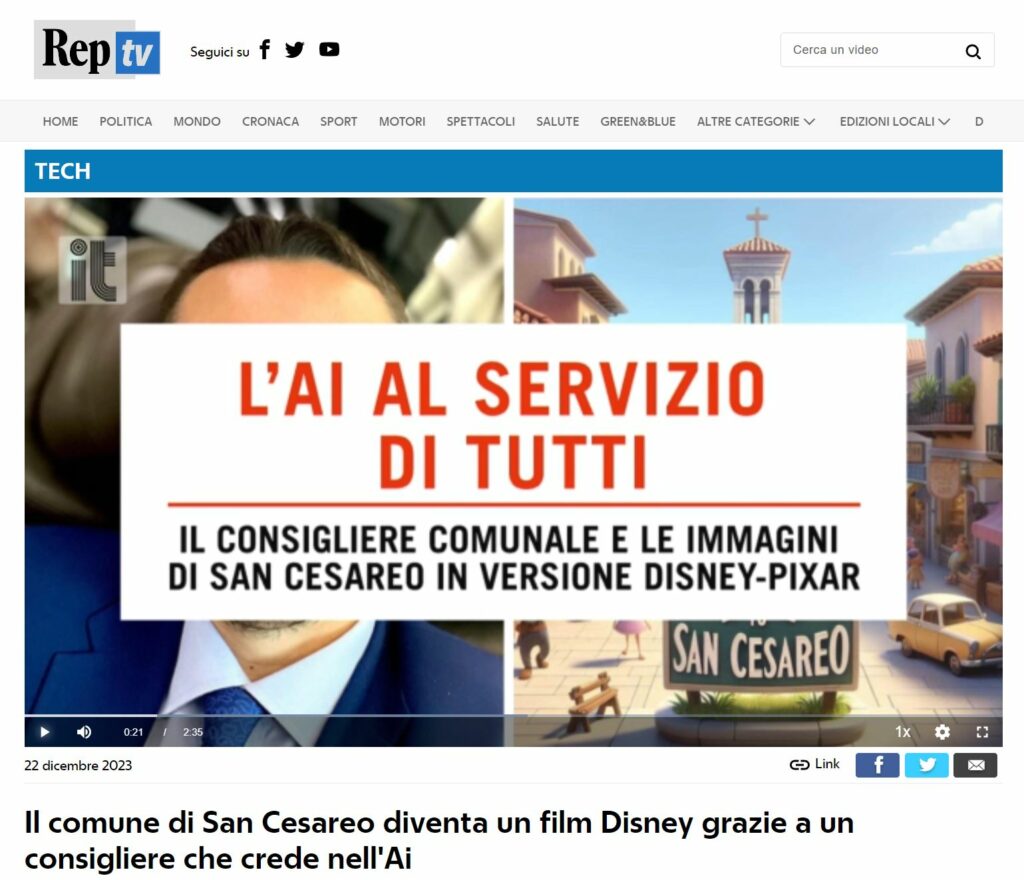Share the video by email
The height and width of the screenshot is (880, 1024).
pos(976,765)
